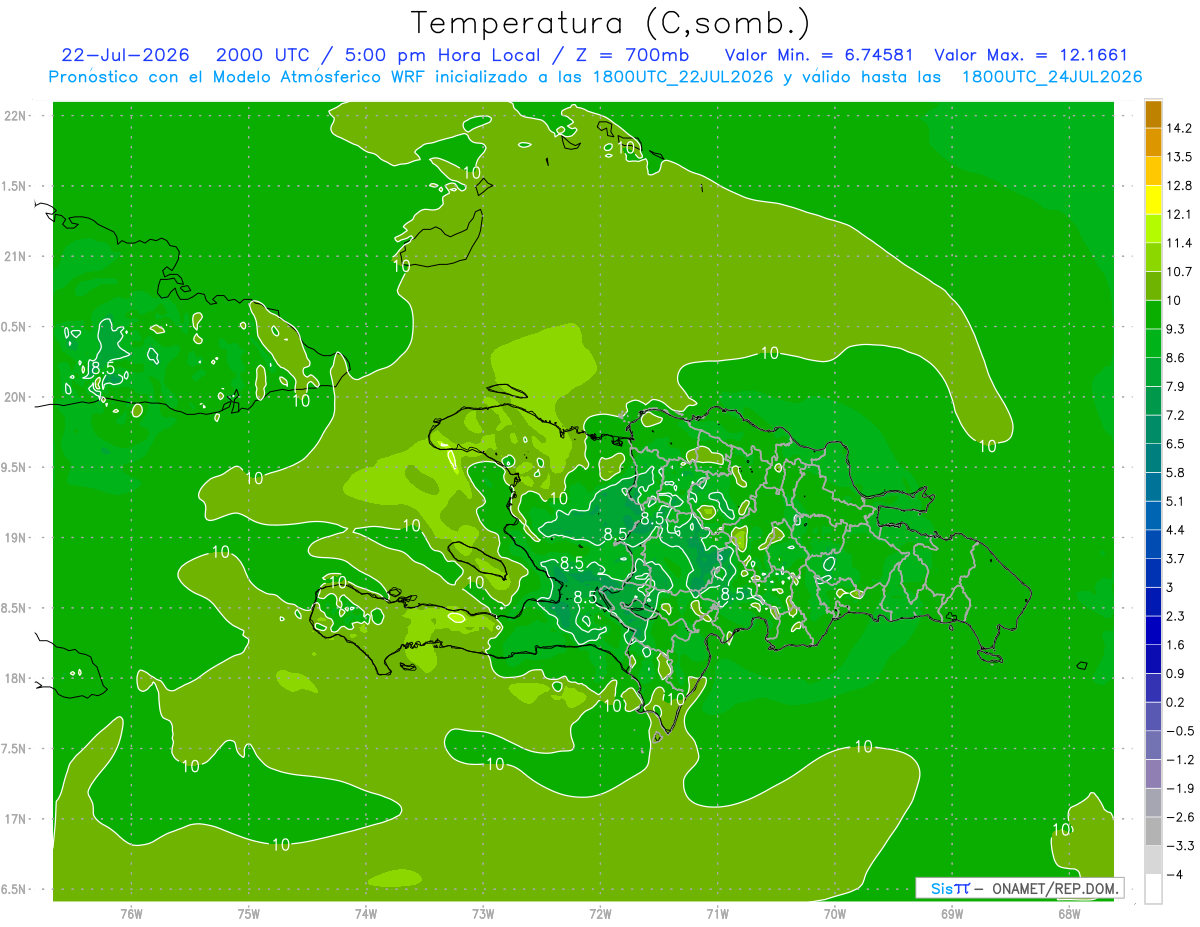This screenshot has width=1200, height=927.
Task: Click the '17N' latitude axis label
Action: [14, 819]
